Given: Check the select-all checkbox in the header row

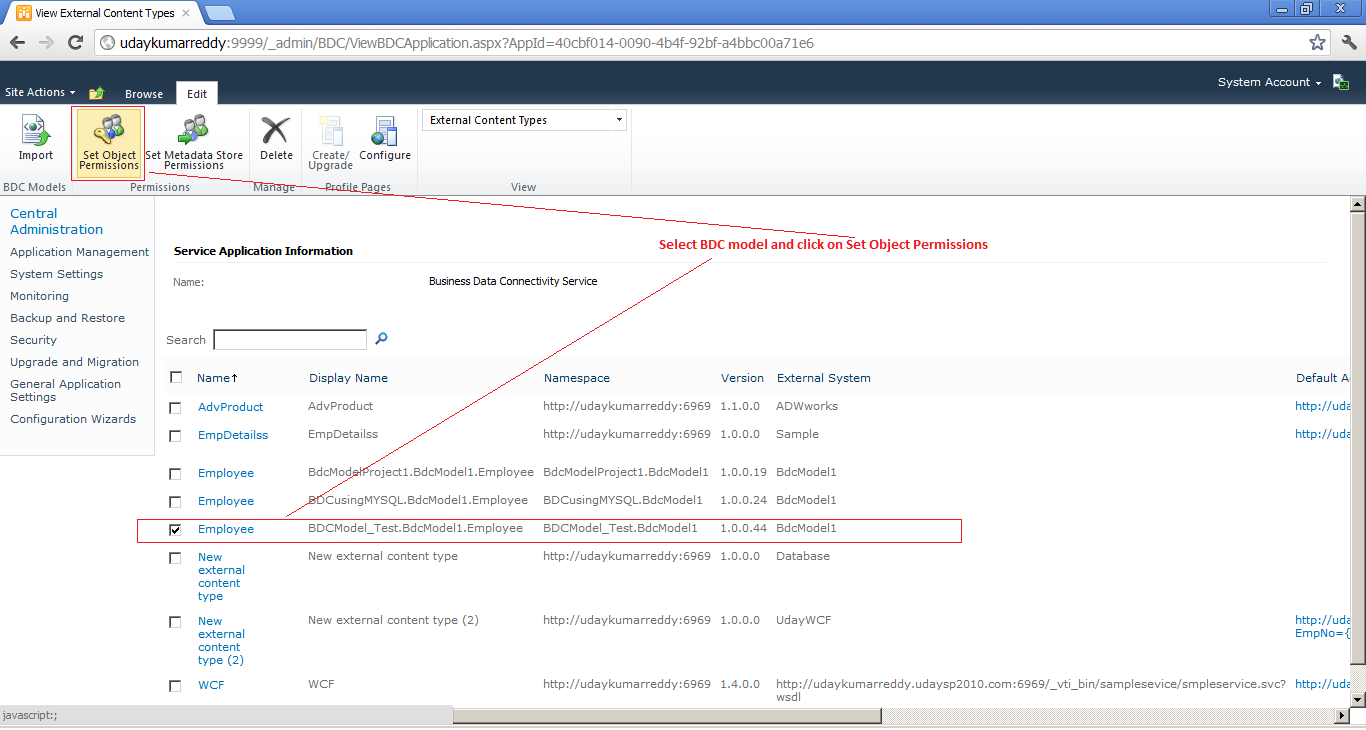Looking at the screenshot, I should tap(175, 377).
